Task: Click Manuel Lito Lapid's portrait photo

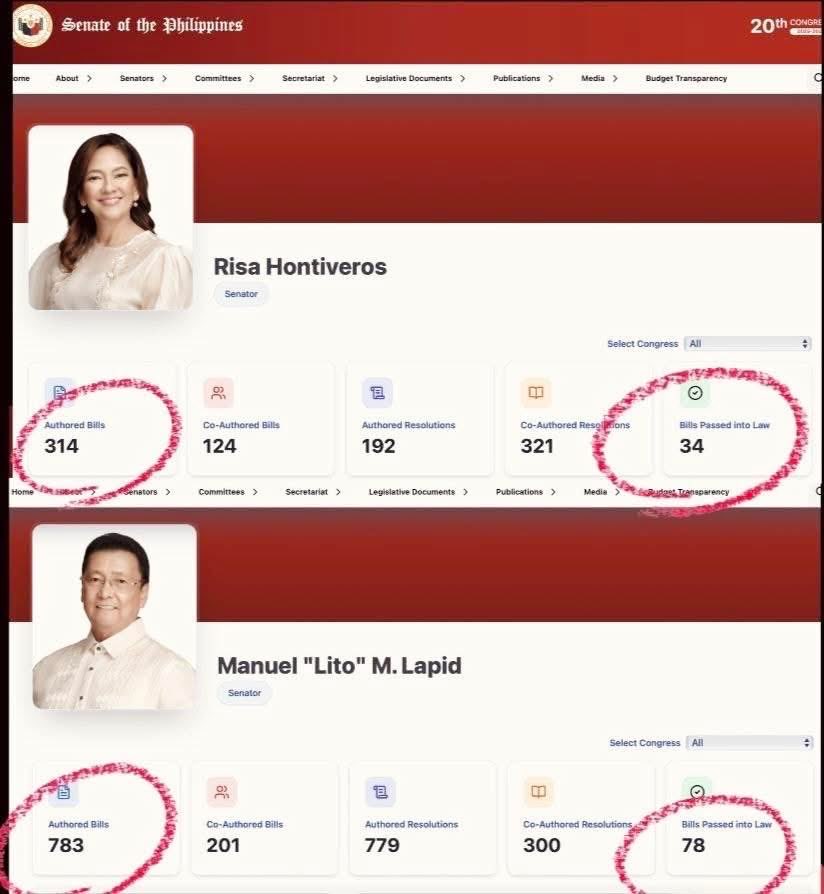Action: [x=115, y=617]
